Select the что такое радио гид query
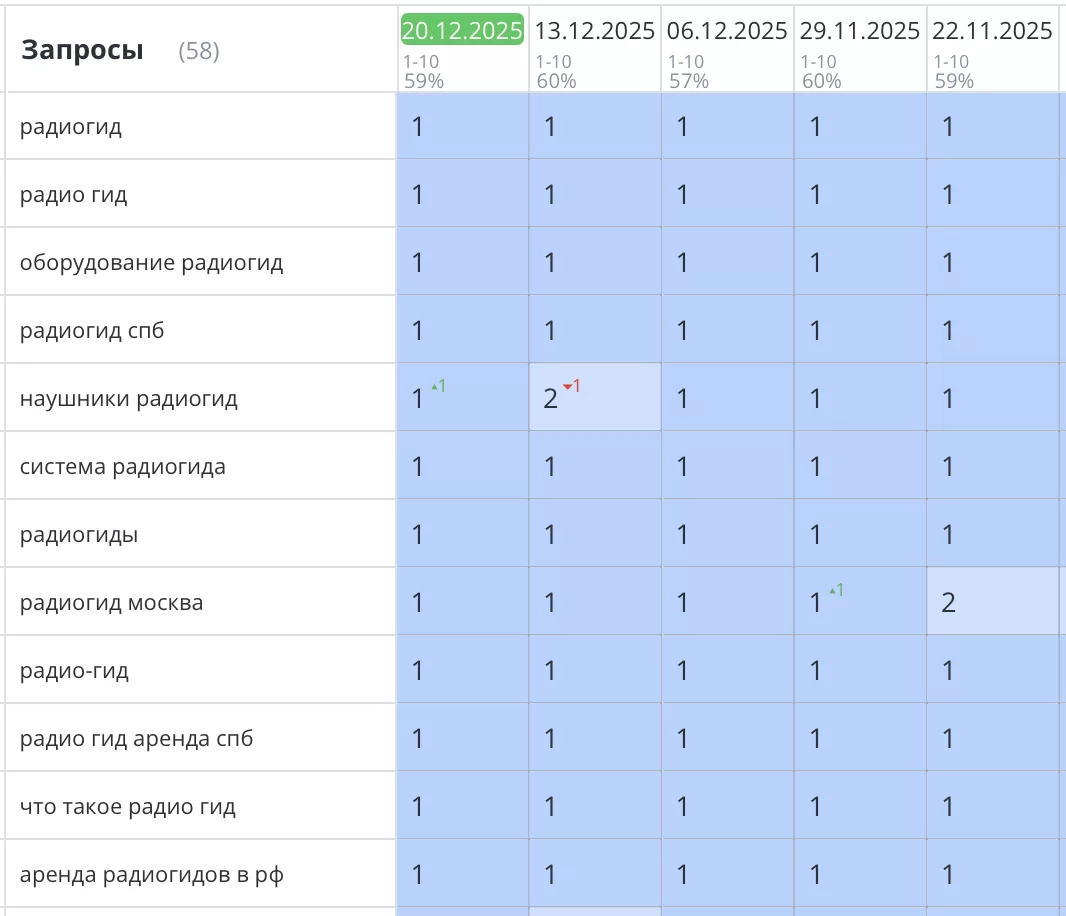The image size is (1066, 916). 127,806
